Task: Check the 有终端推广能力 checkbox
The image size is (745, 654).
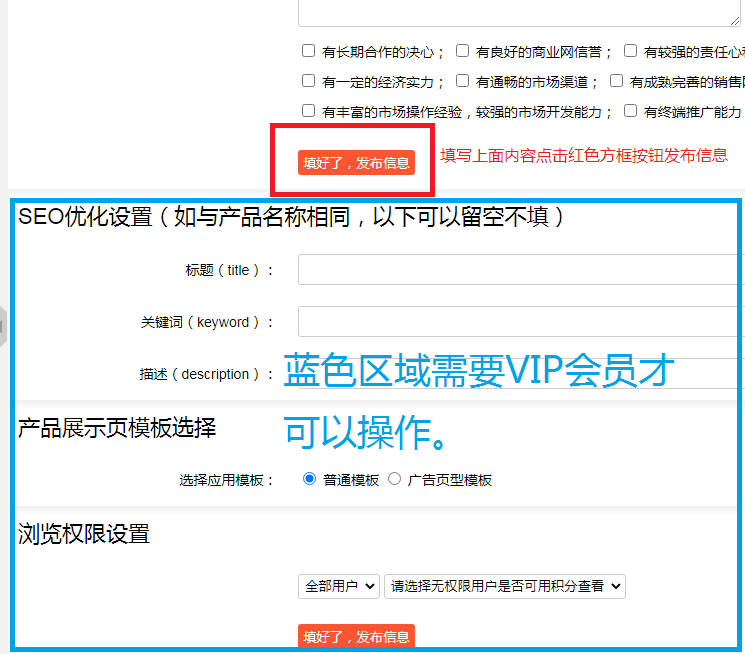Action: [x=630, y=111]
